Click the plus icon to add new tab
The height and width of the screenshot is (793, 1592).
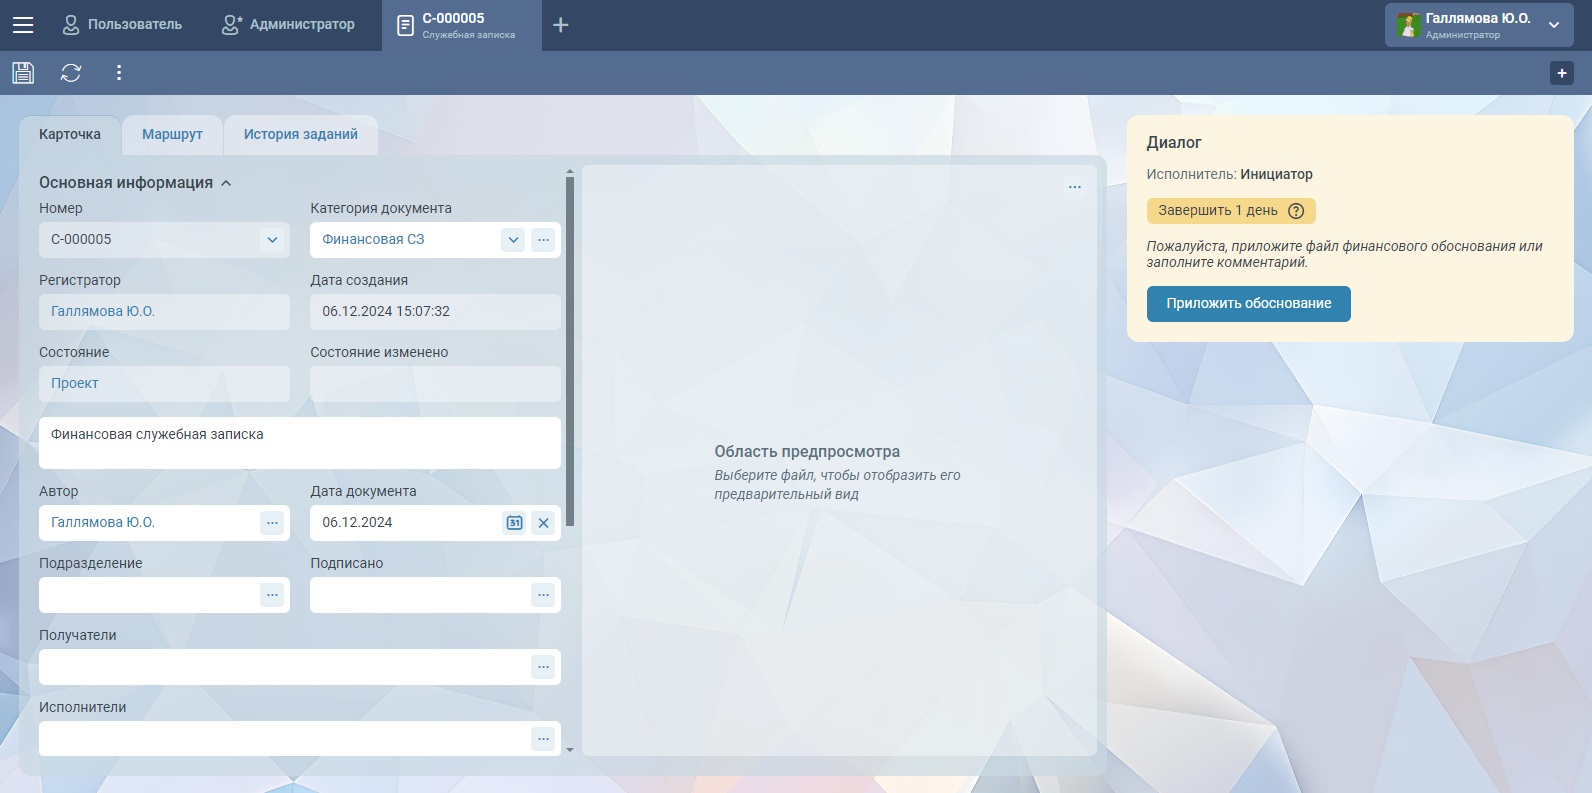(561, 25)
